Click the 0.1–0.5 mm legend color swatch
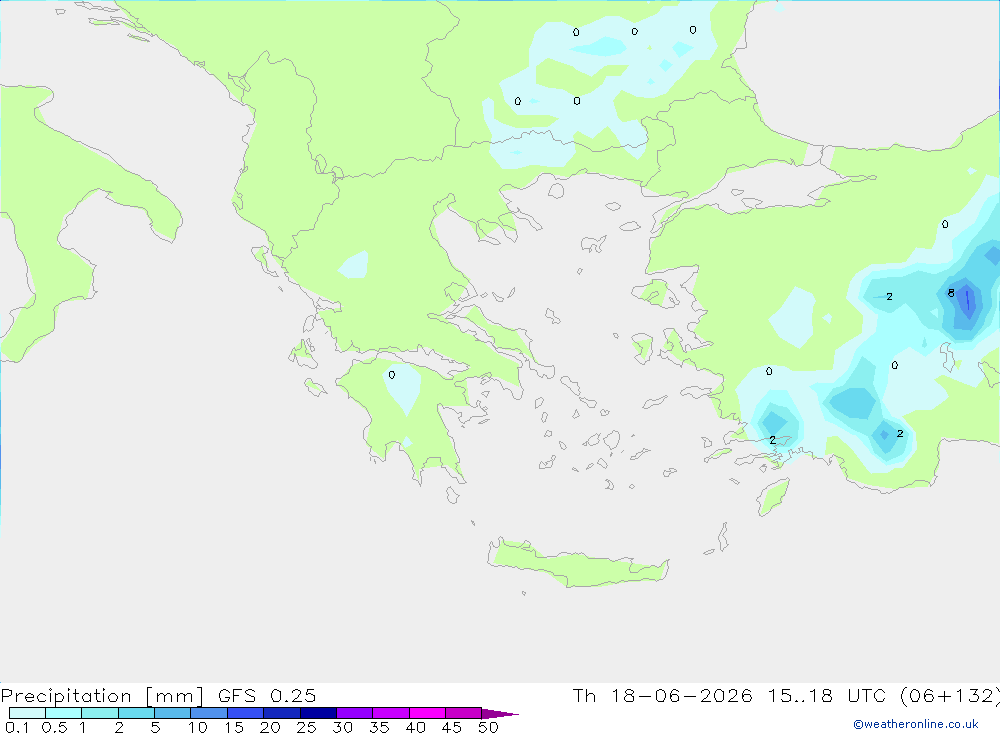Image resolution: width=1000 pixels, height=733 pixels. [27, 713]
